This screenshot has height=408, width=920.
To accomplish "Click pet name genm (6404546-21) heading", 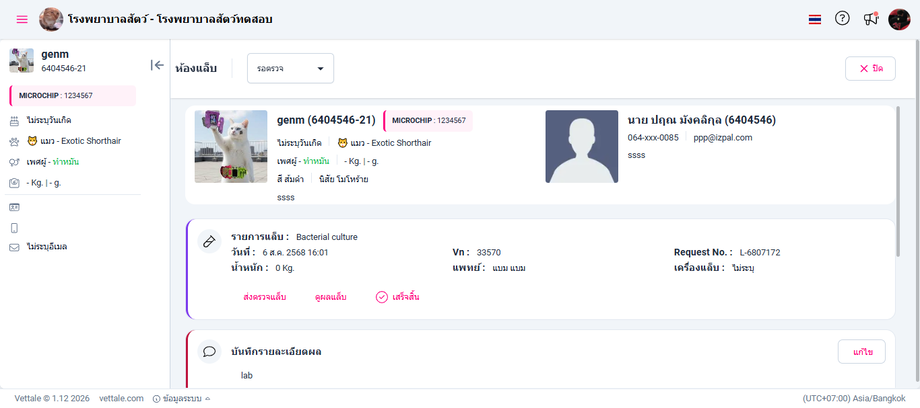I will [326, 120].
